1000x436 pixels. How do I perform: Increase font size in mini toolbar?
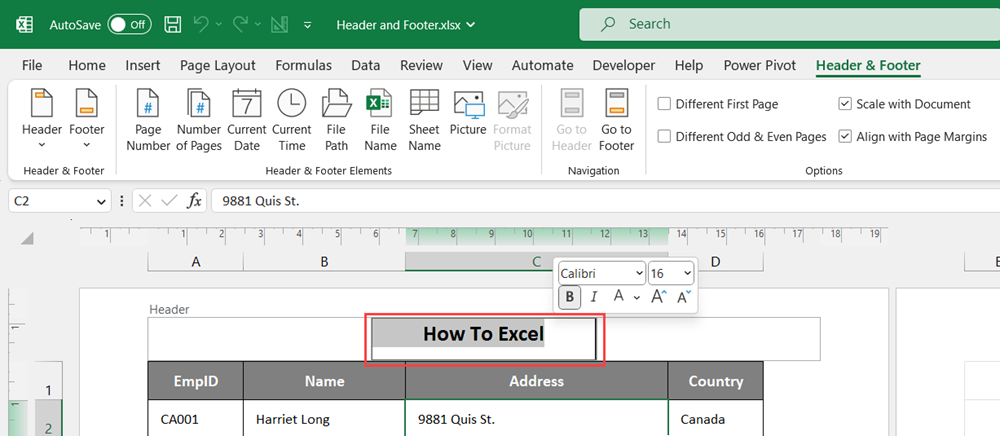pyautogui.click(x=659, y=296)
